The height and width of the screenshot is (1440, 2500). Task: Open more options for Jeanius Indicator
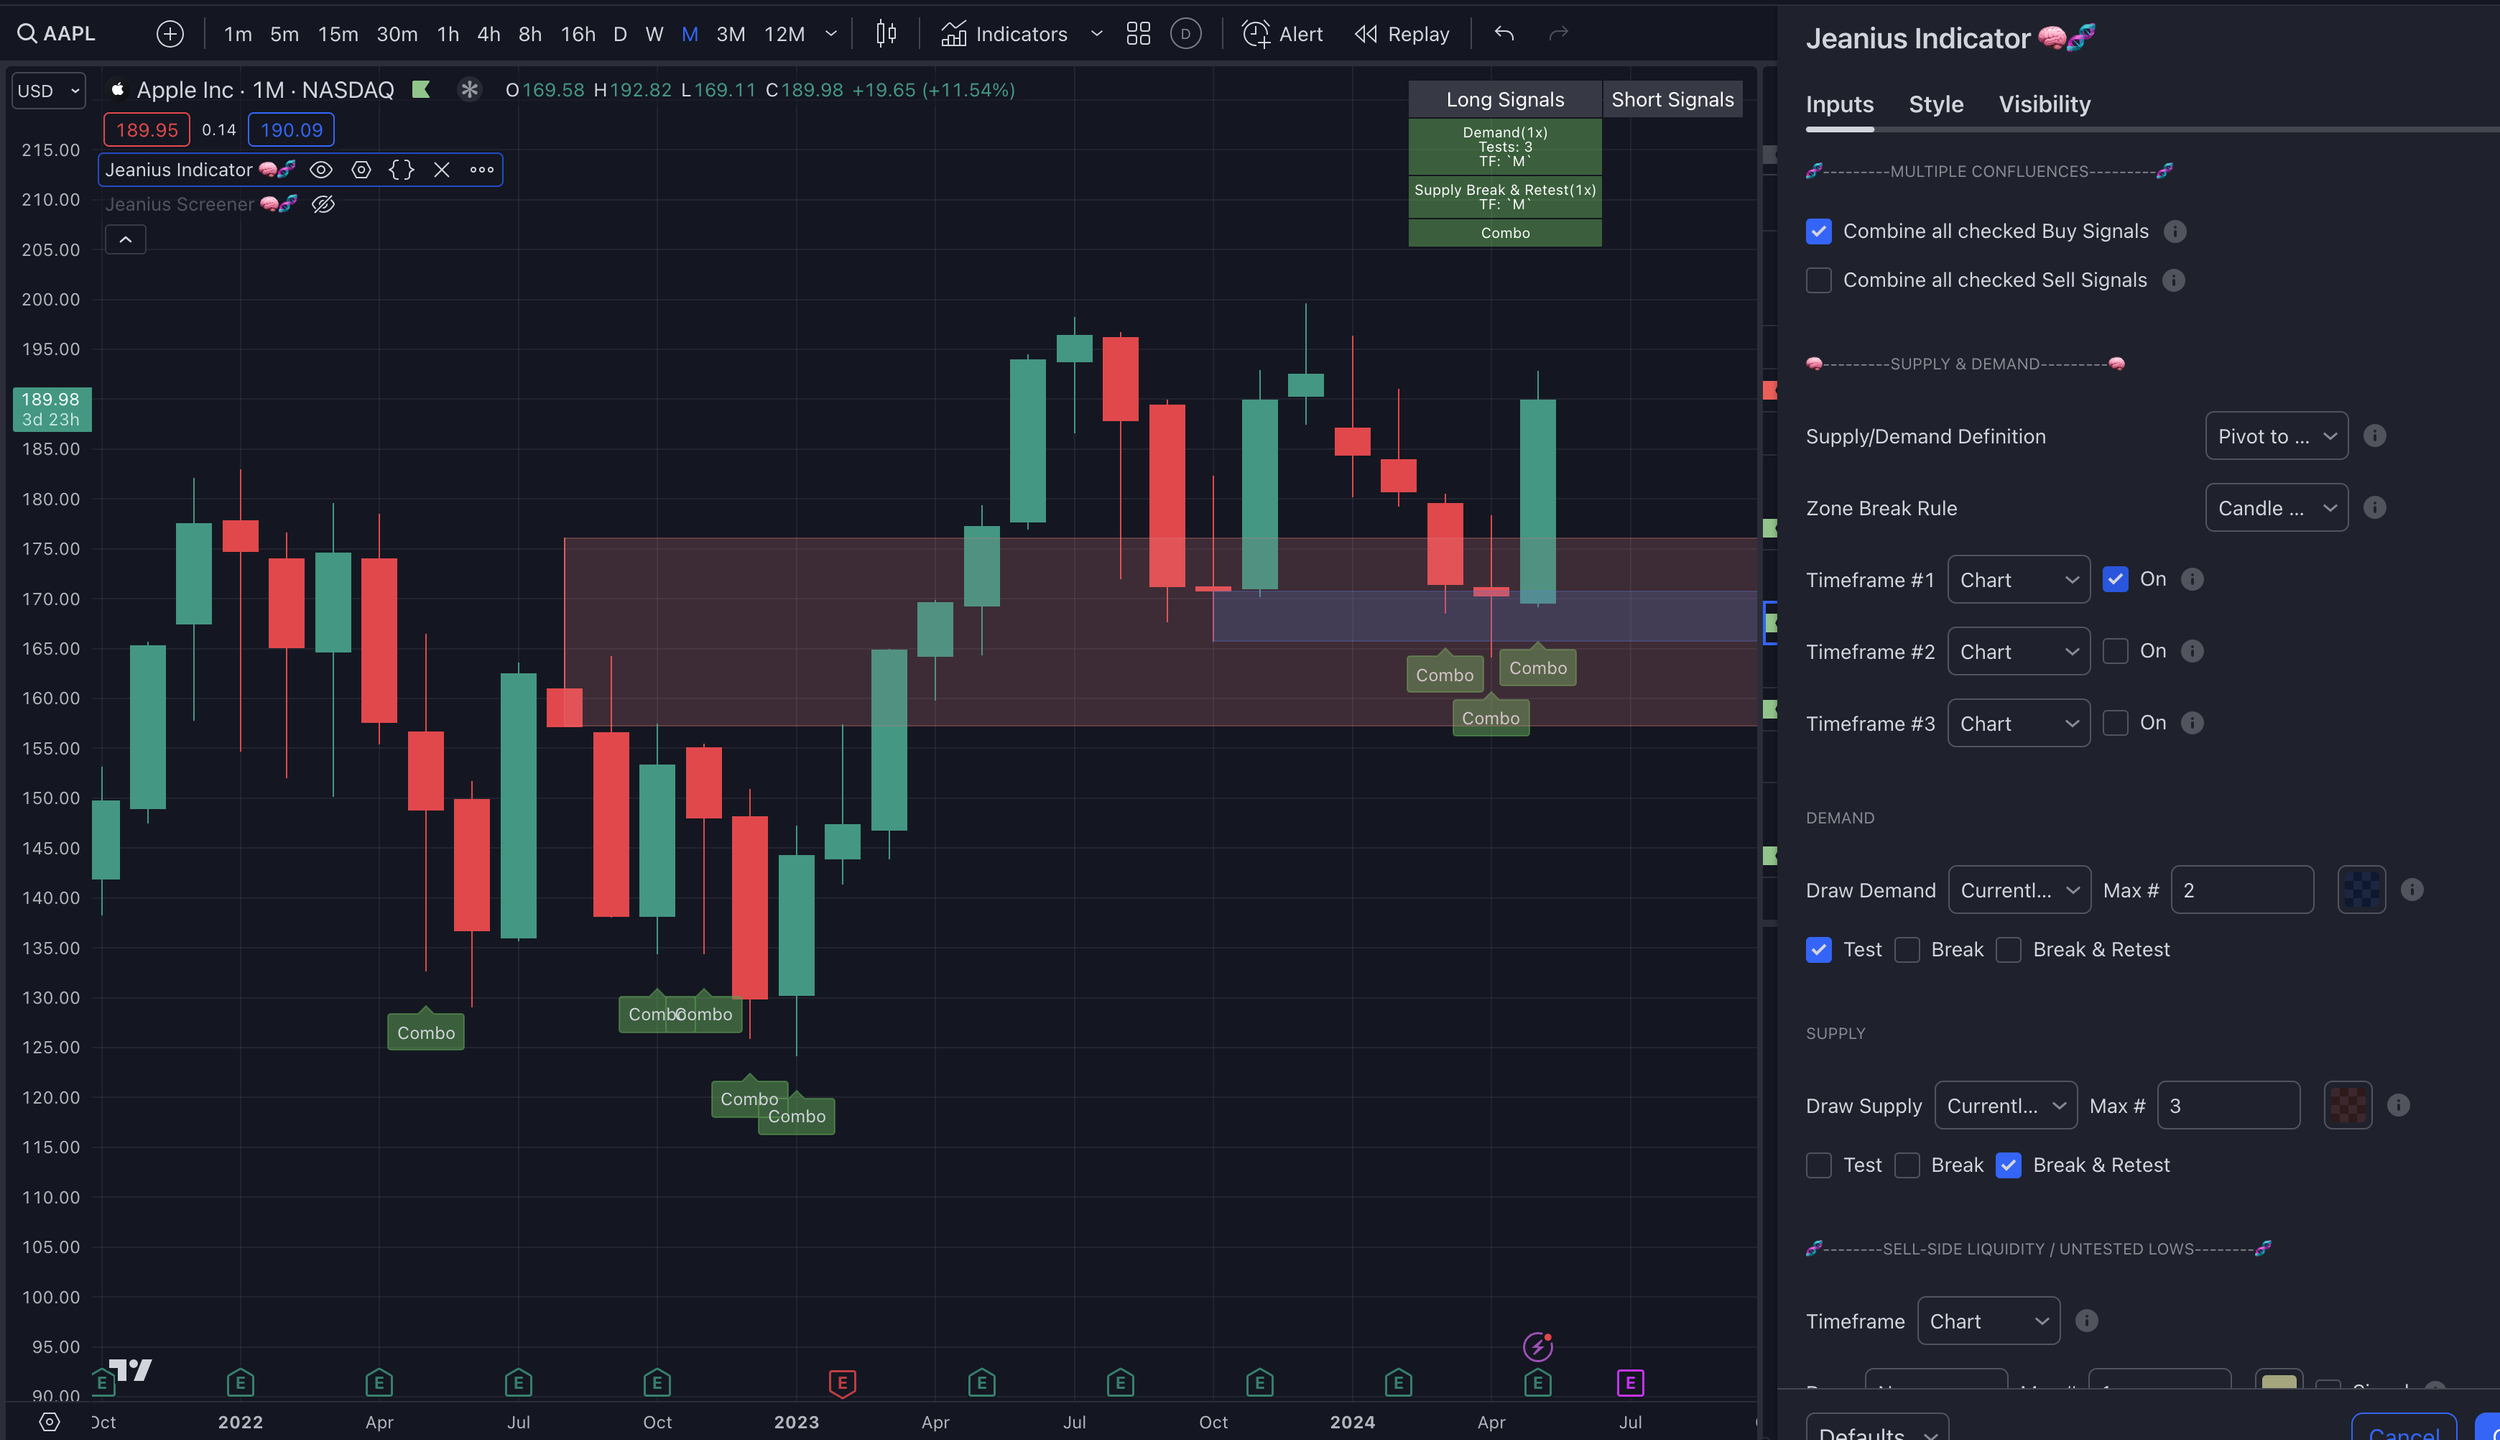coord(482,170)
